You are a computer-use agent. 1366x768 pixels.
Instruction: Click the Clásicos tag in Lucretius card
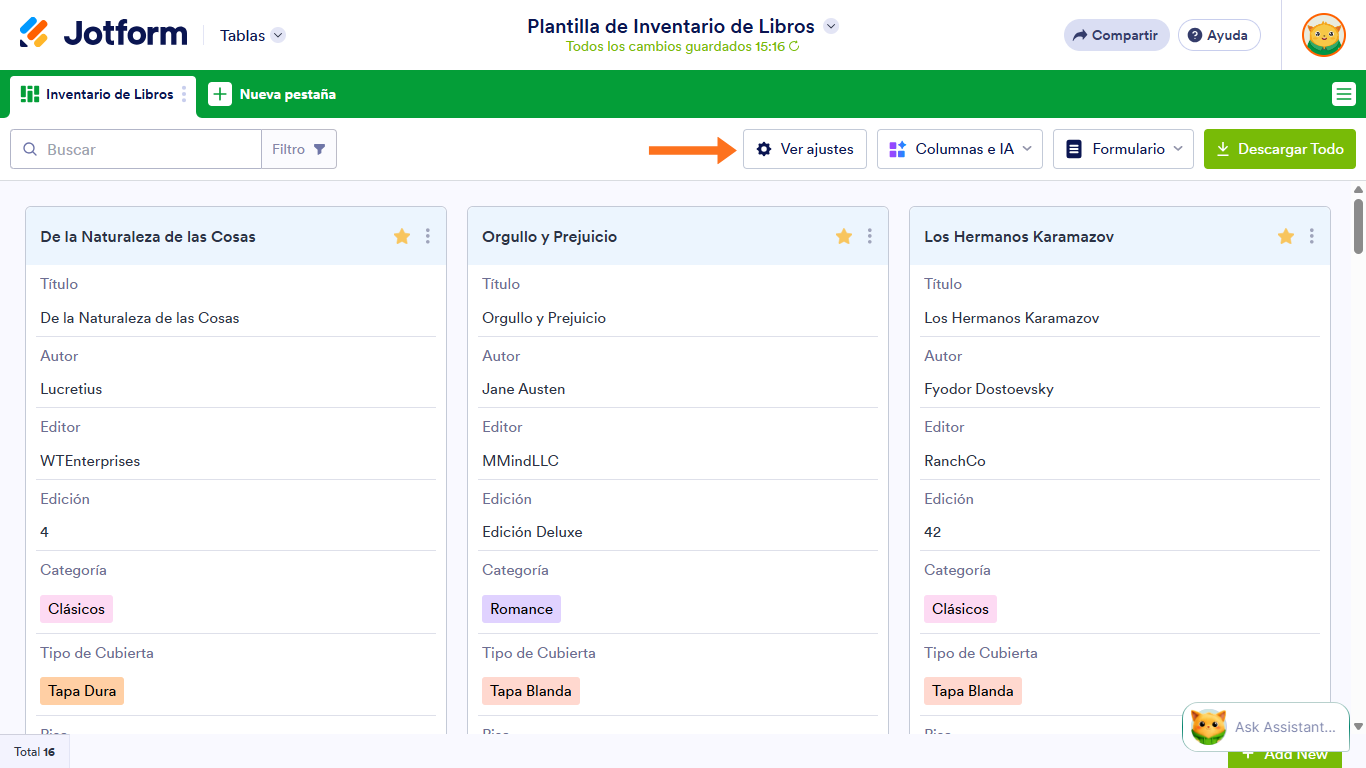tap(77, 609)
